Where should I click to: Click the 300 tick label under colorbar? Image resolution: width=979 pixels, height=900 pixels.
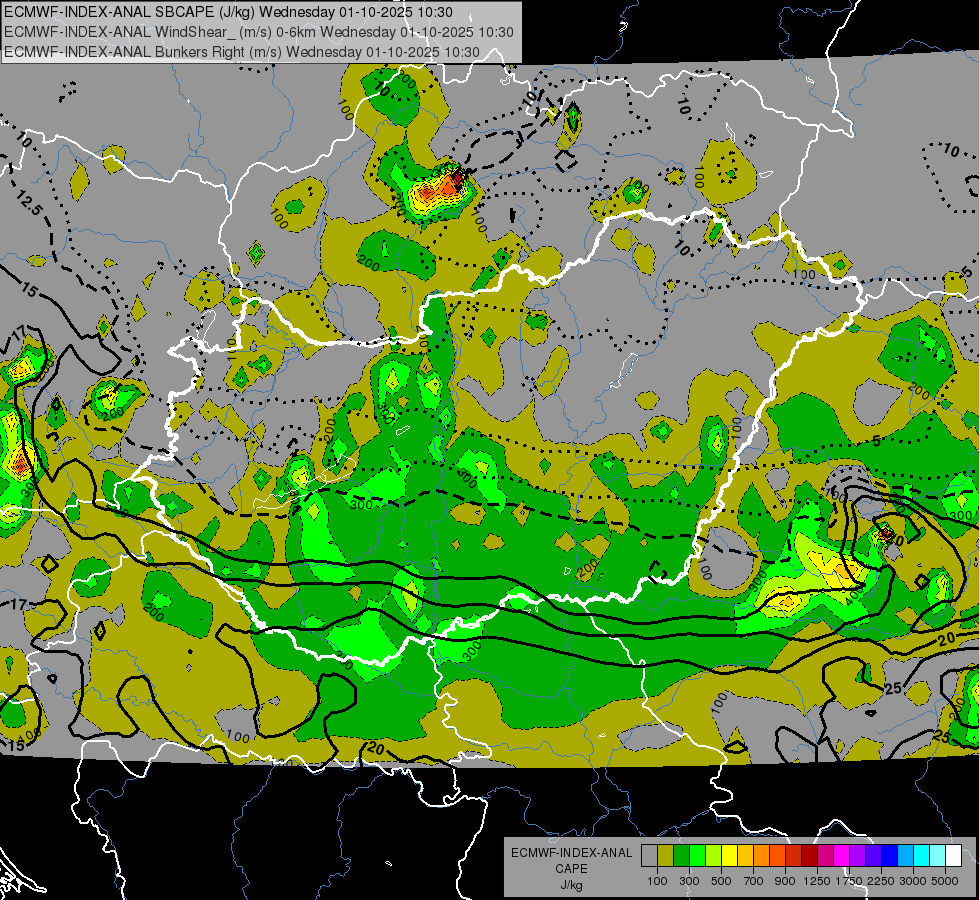pos(689,881)
